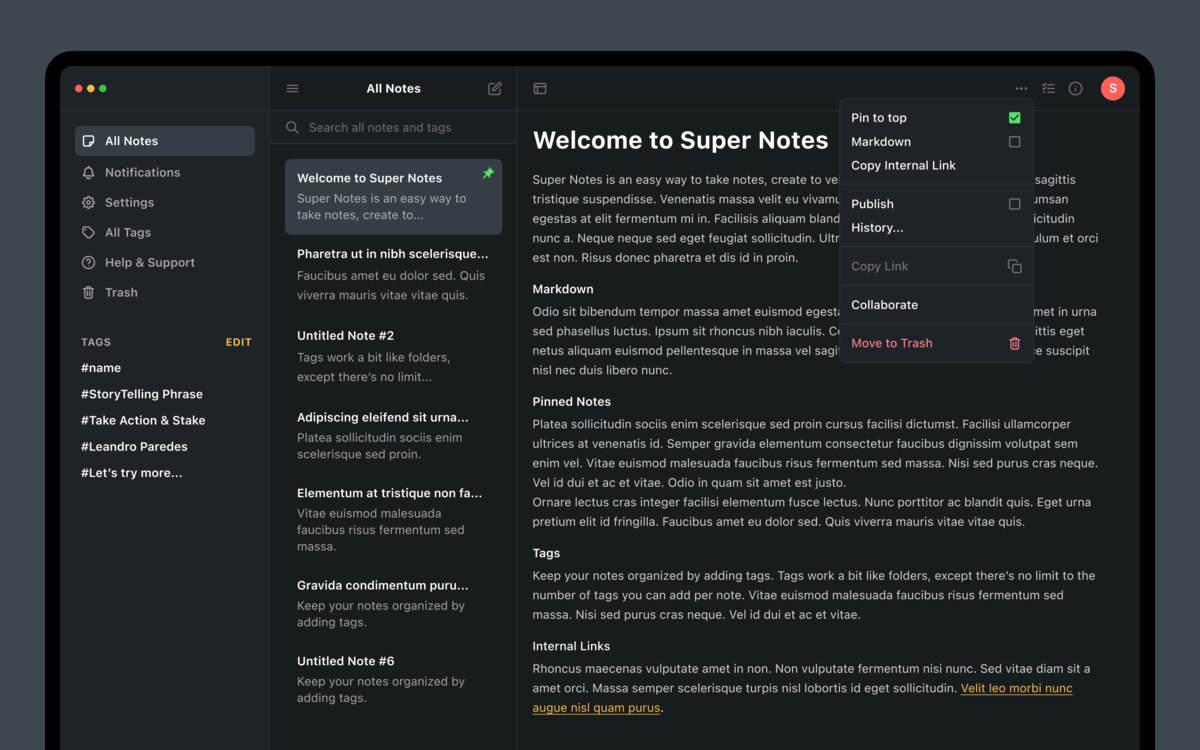Click the gear icon for Settings
The height and width of the screenshot is (750, 1200).
88,202
